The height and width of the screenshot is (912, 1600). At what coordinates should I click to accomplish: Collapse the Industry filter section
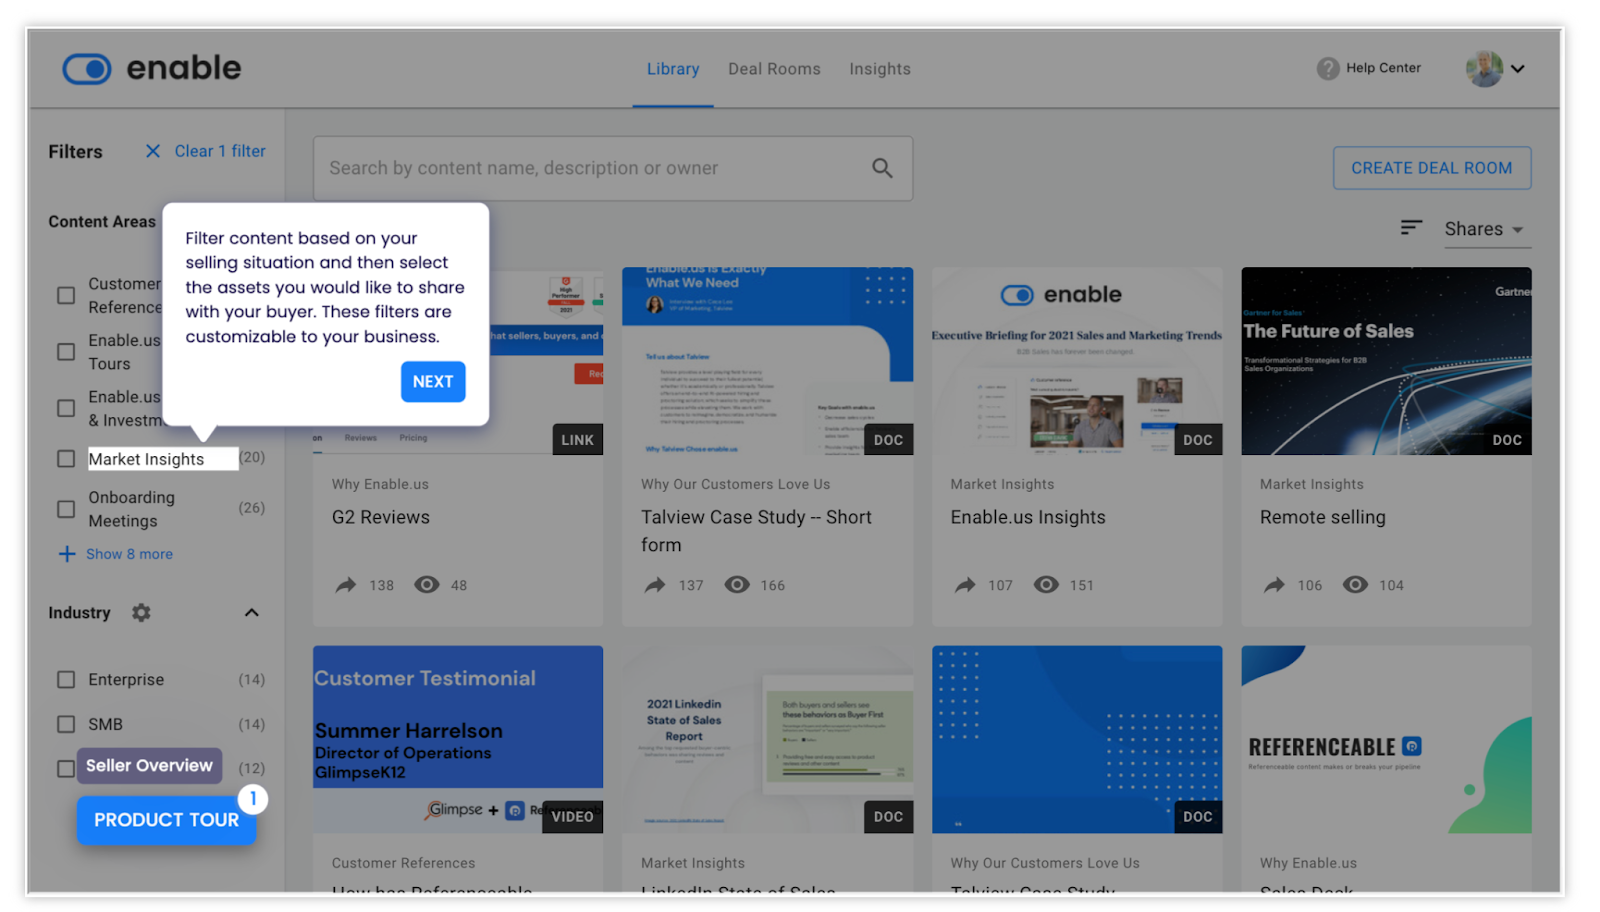point(251,612)
